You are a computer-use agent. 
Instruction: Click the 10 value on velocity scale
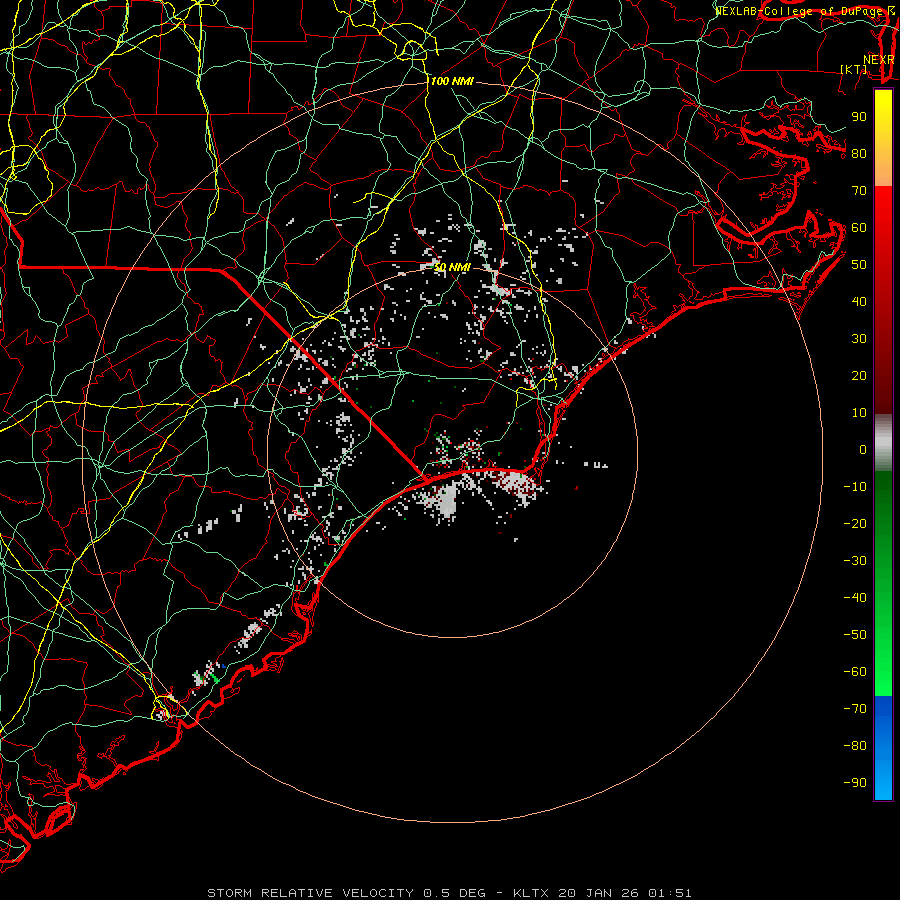point(859,413)
